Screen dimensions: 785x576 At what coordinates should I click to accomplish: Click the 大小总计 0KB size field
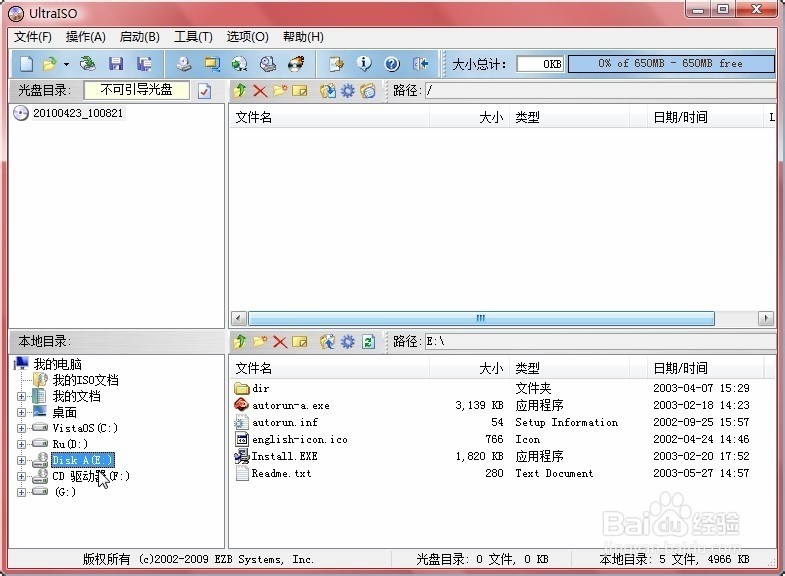(x=540, y=64)
